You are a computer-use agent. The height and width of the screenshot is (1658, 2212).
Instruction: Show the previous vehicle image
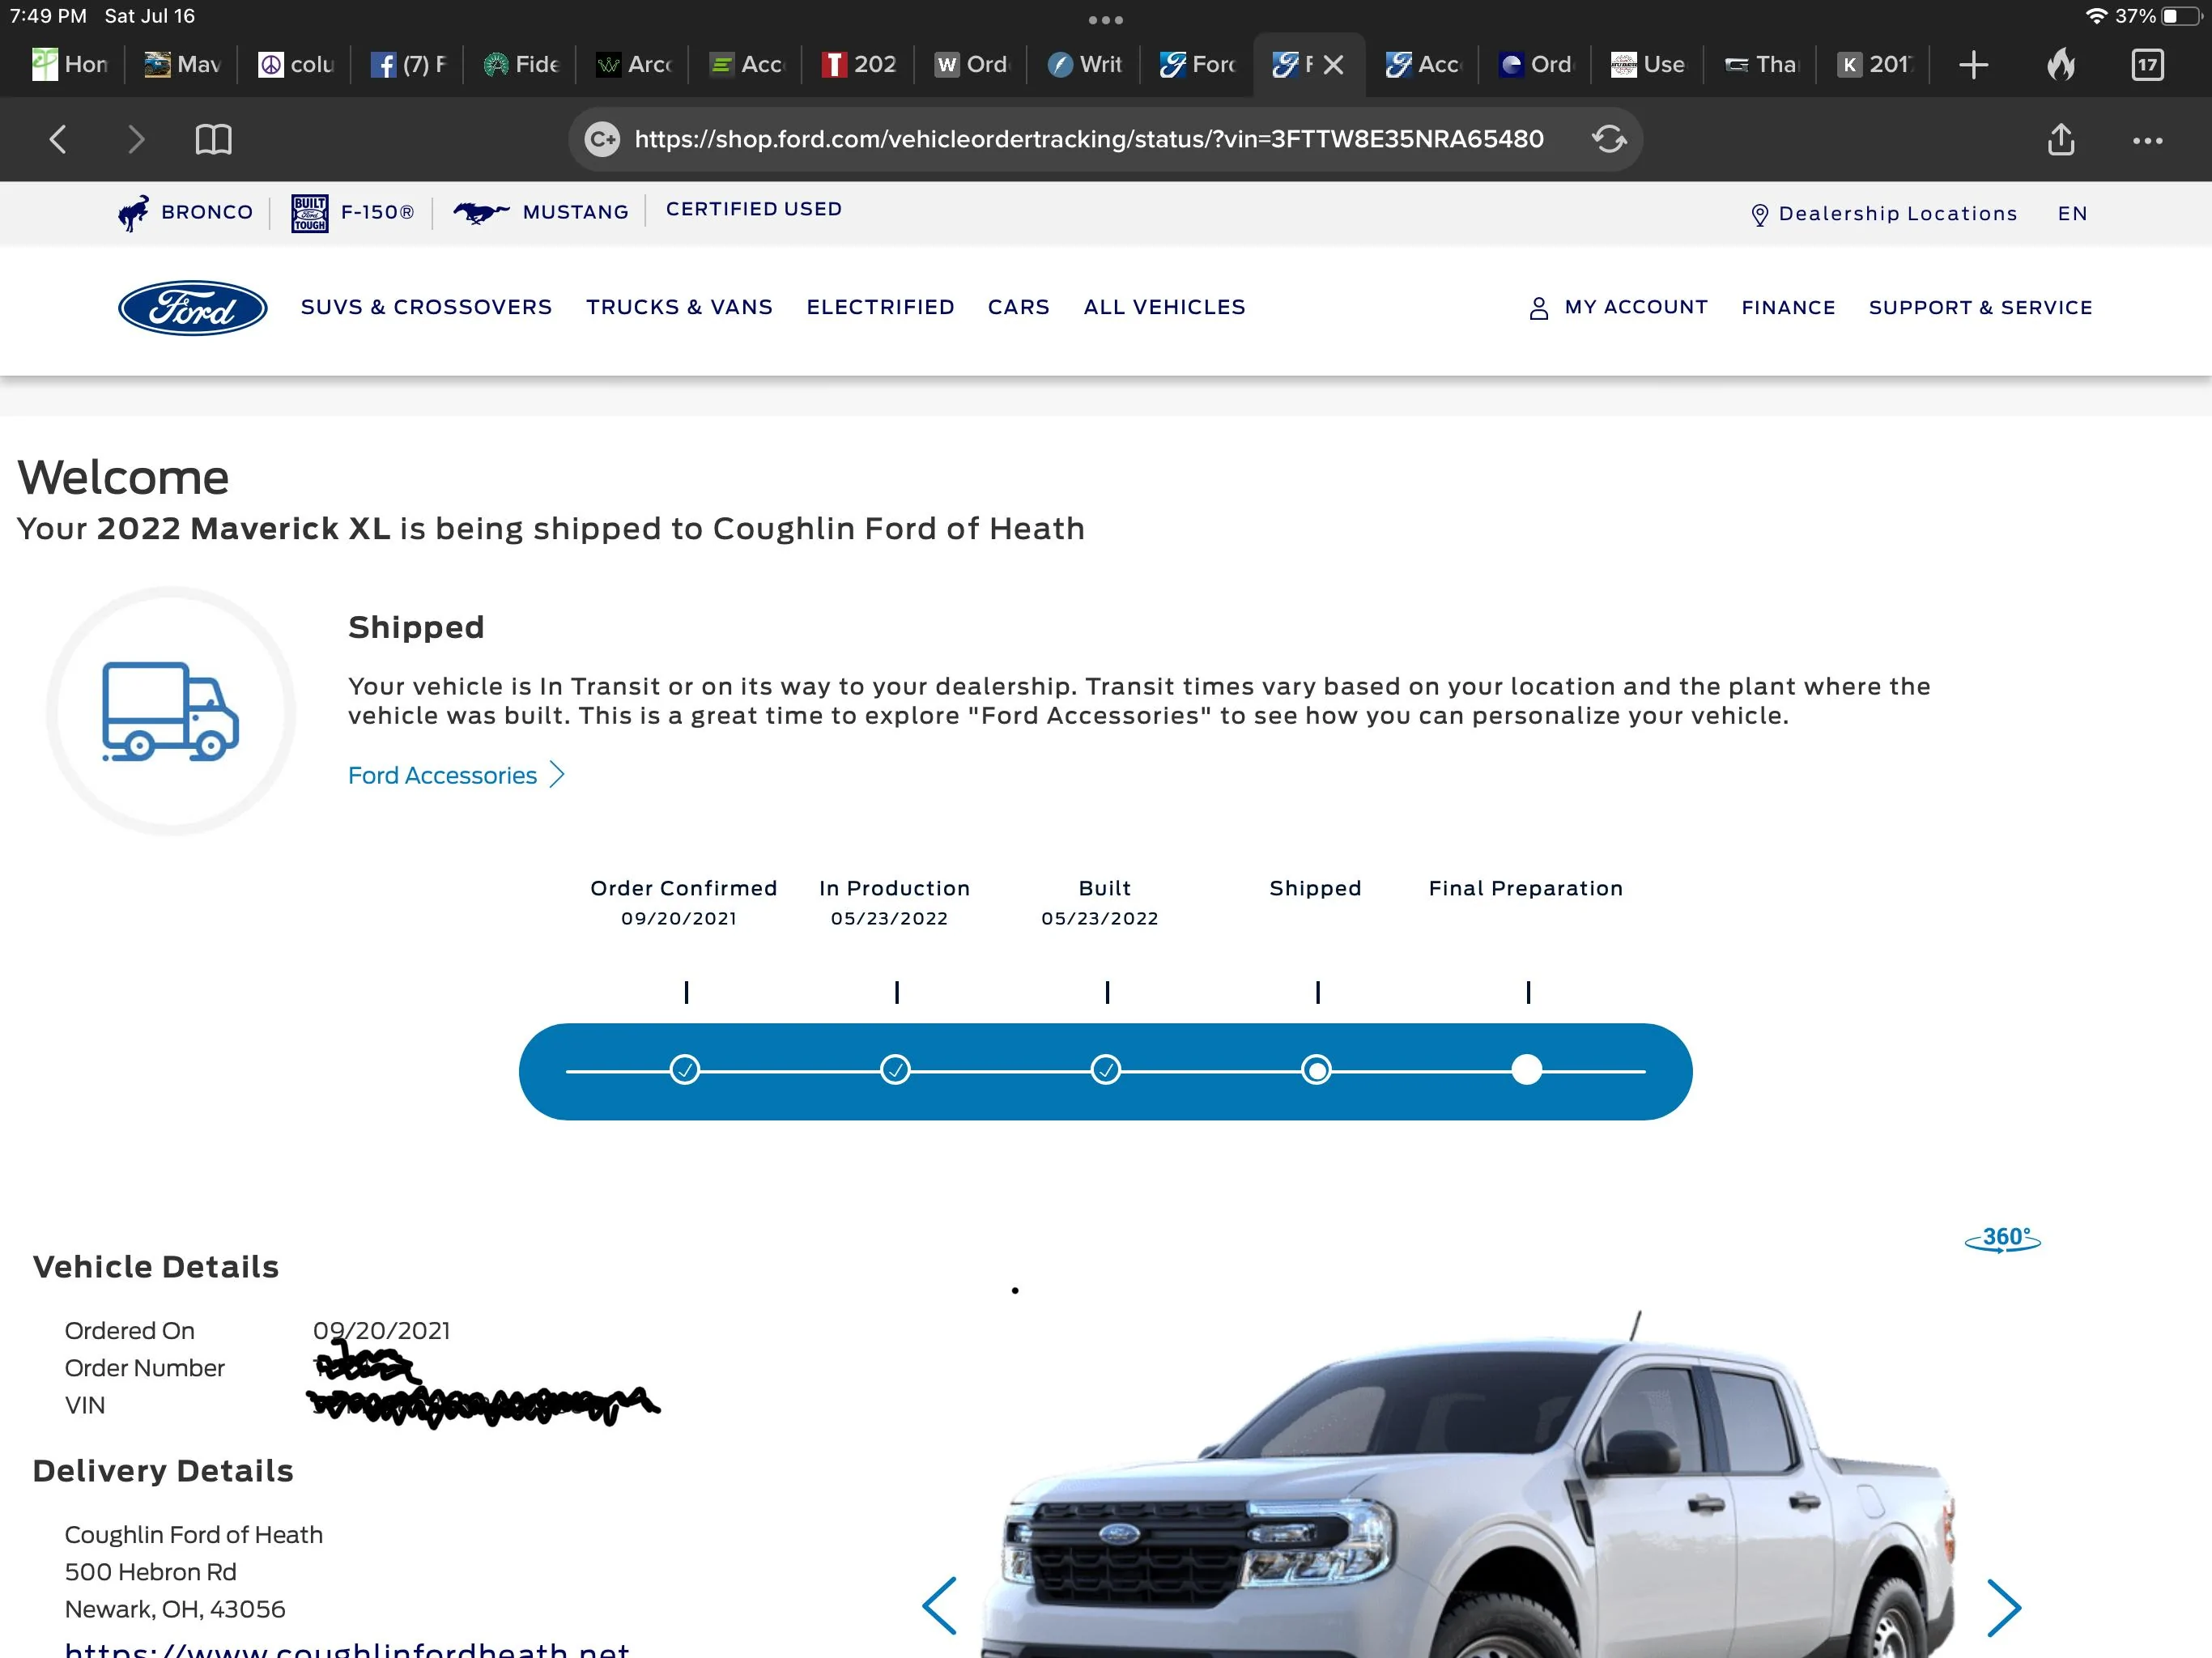[x=939, y=1606]
